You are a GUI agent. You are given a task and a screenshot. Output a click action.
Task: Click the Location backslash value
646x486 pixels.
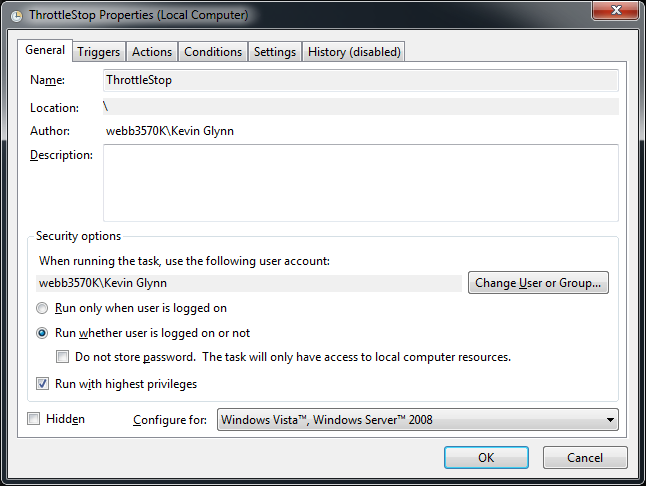tap(105, 107)
